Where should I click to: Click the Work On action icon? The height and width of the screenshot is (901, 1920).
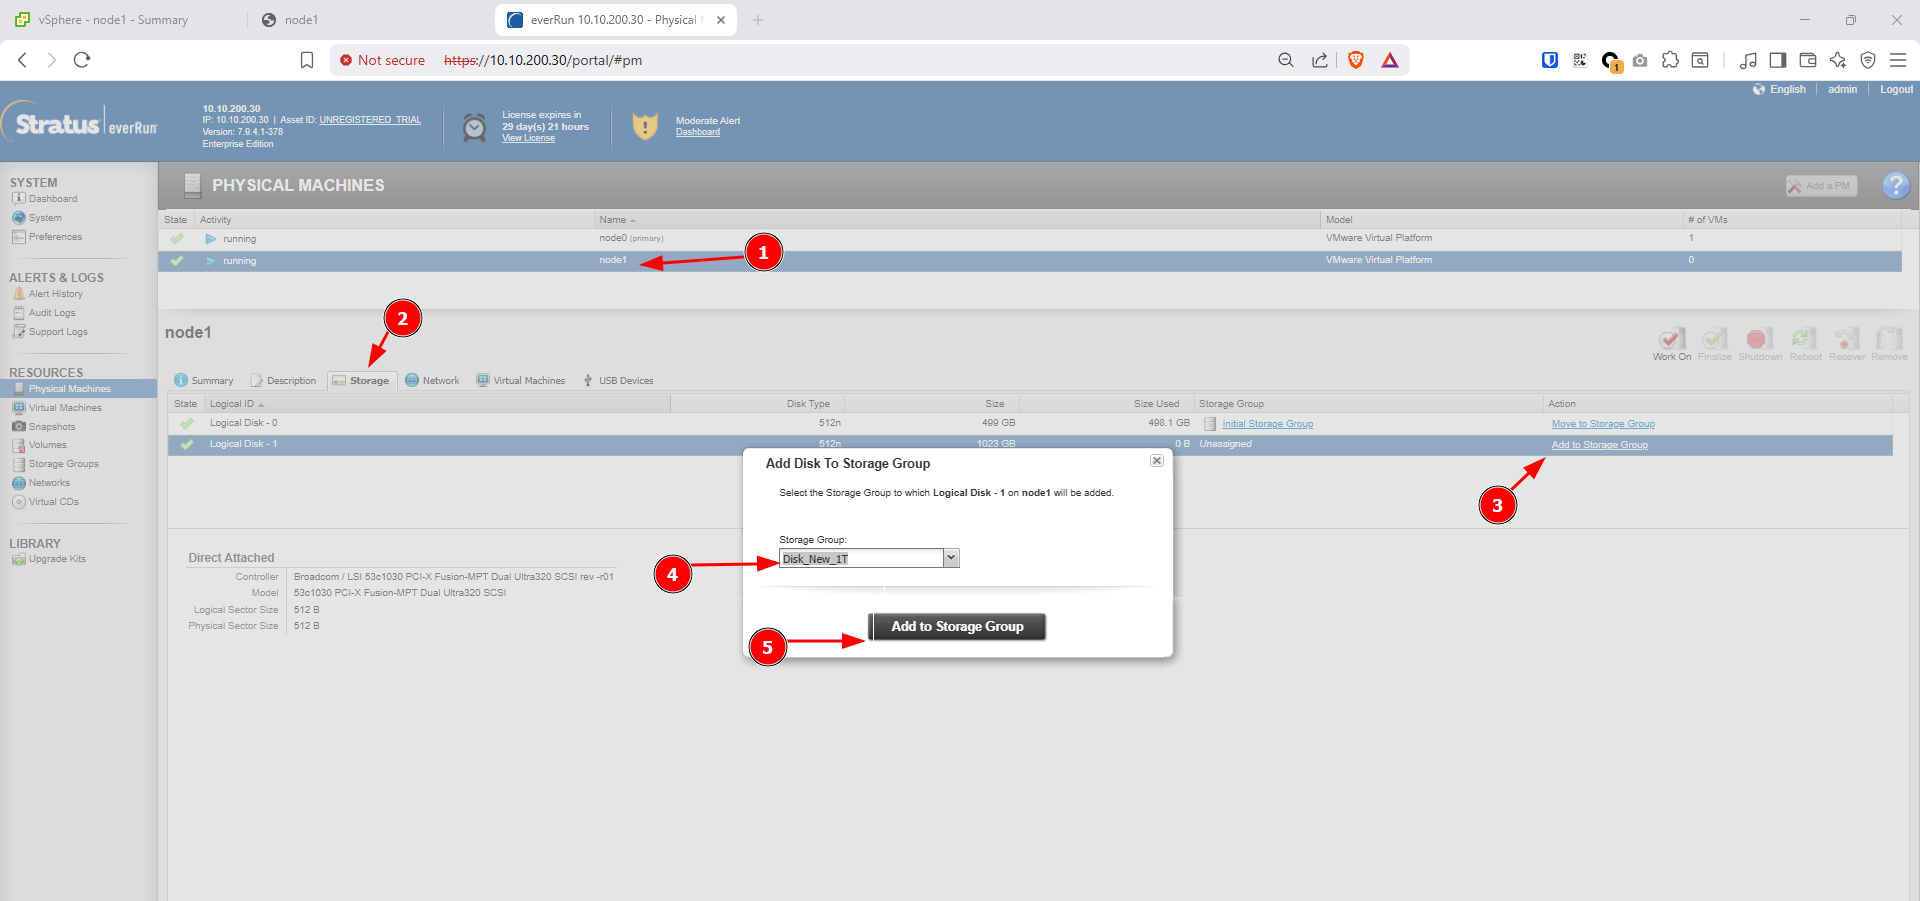pyautogui.click(x=1671, y=341)
